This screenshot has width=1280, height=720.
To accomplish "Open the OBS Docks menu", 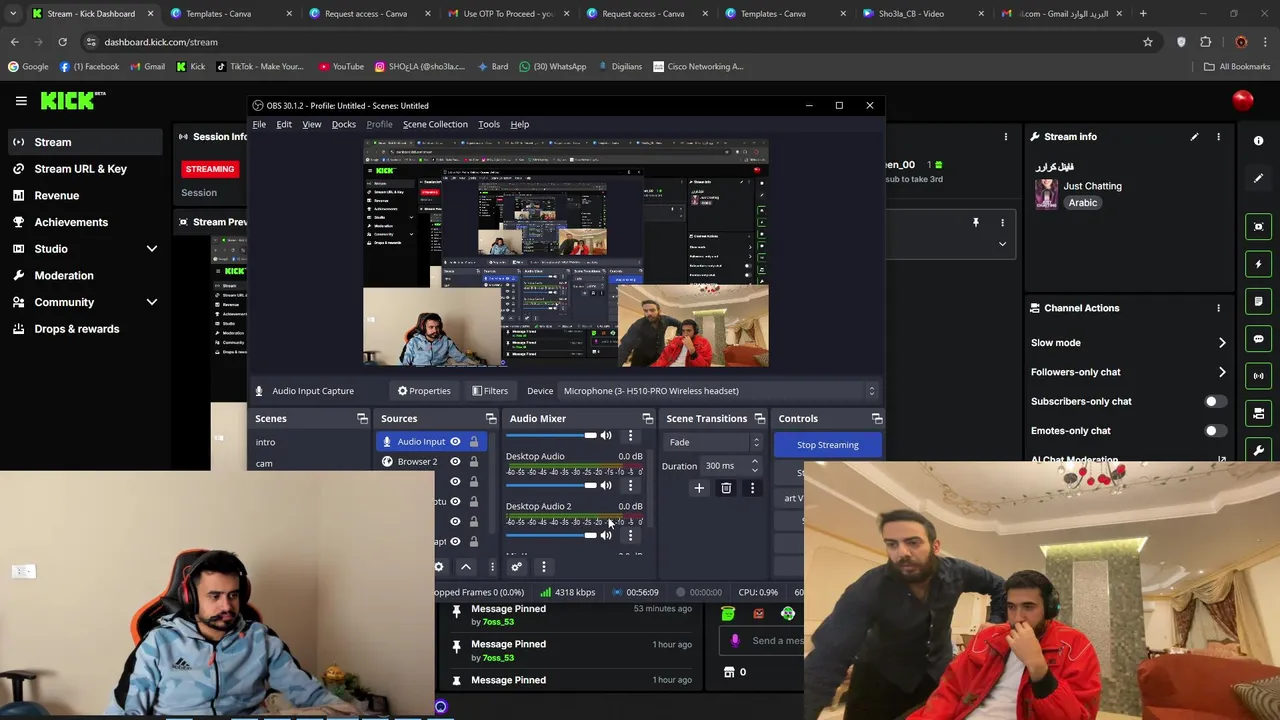I will tap(343, 124).
